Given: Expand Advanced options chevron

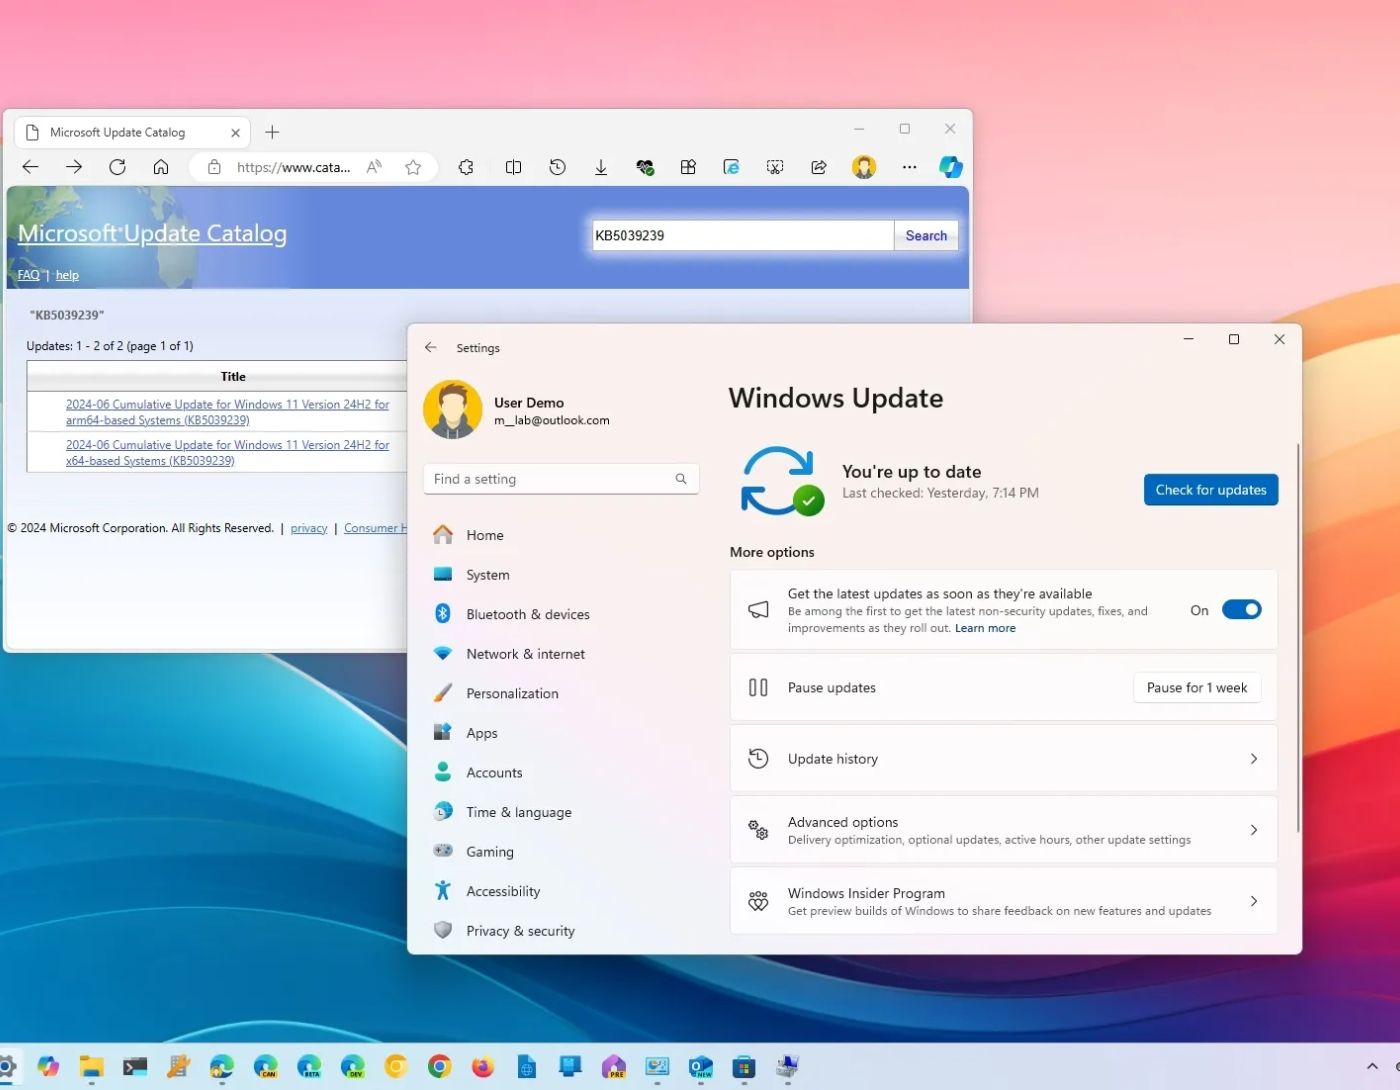Looking at the screenshot, I should click(1254, 830).
